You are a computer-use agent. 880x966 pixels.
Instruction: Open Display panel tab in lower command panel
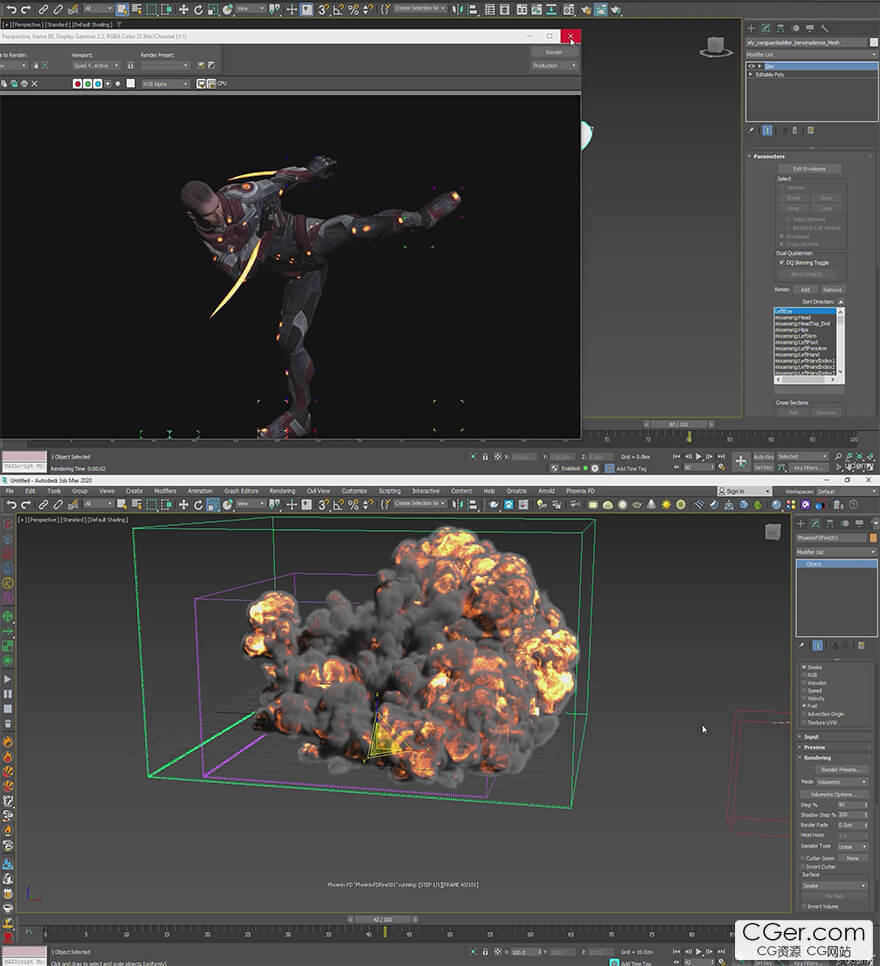point(859,523)
